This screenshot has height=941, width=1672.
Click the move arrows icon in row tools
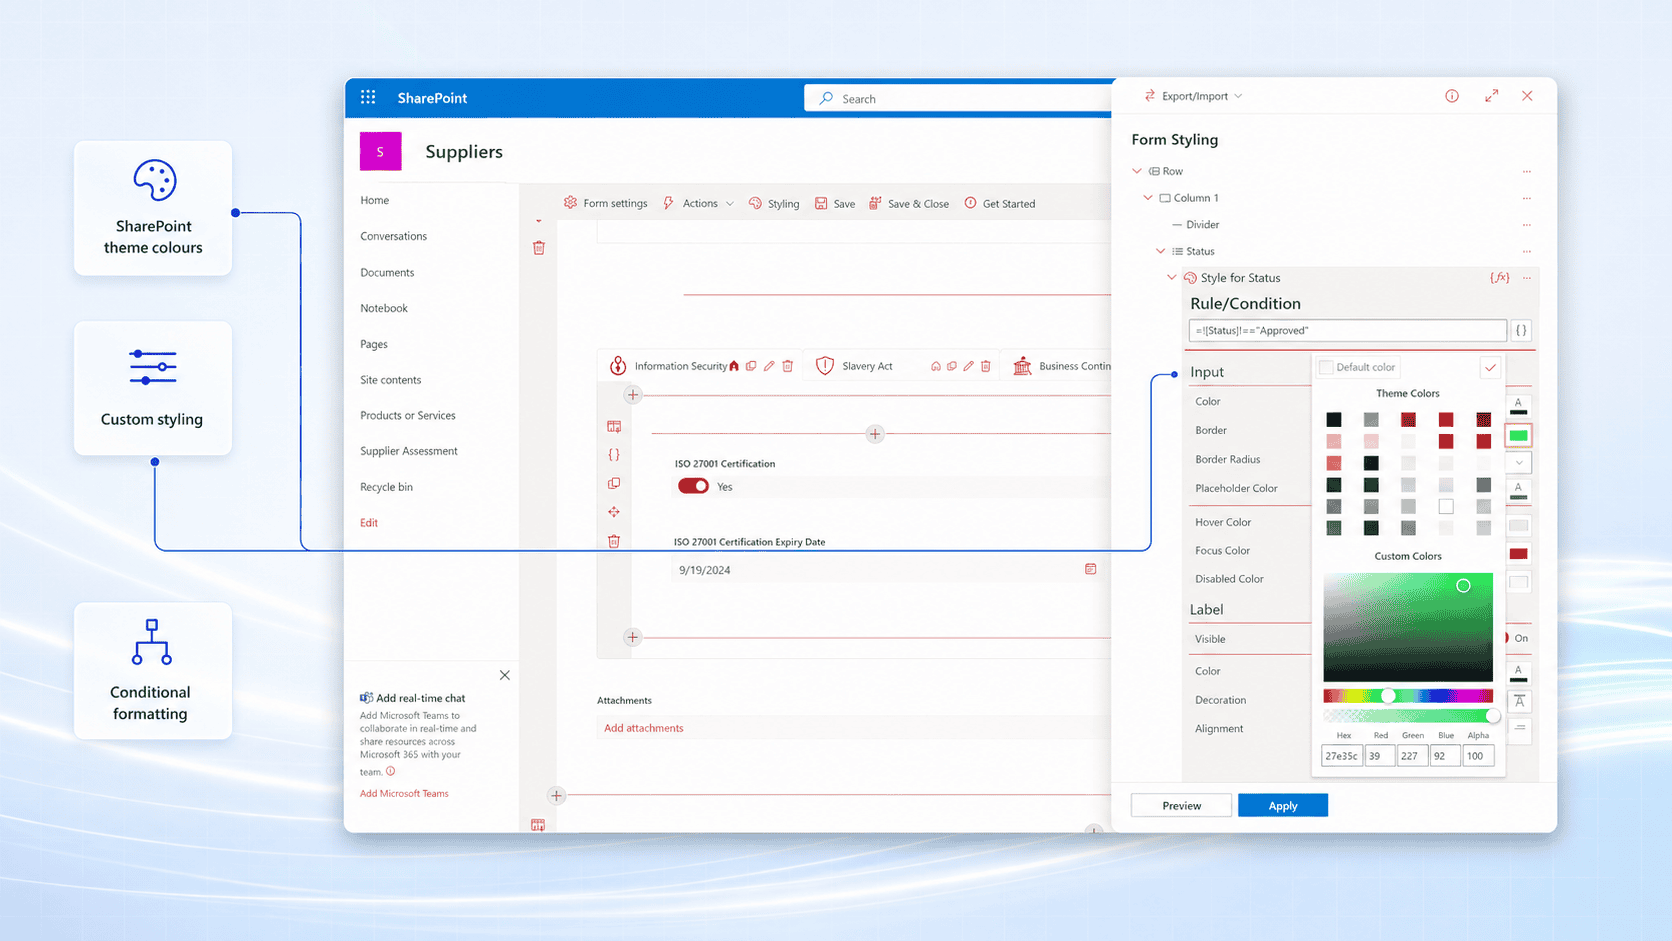[x=614, y=512]
